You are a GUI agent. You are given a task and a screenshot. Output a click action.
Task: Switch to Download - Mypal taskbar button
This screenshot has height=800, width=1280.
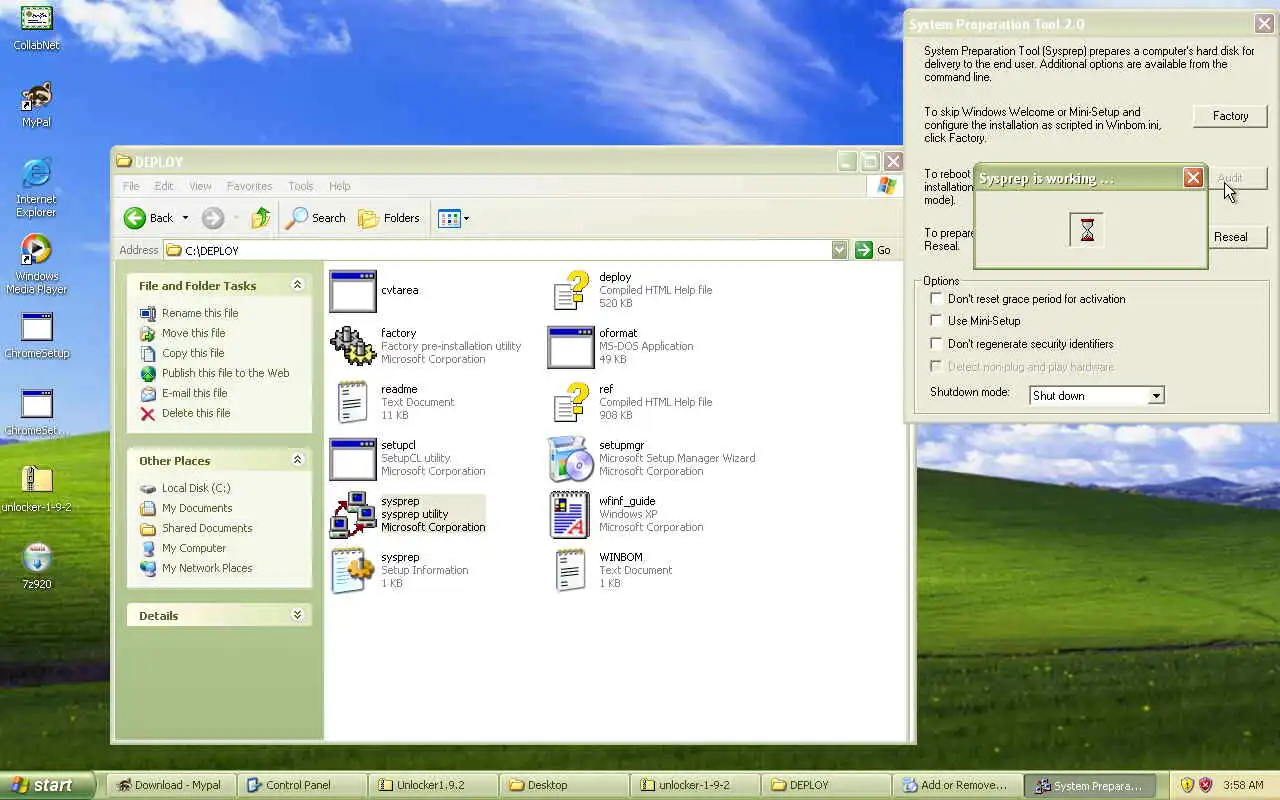170,785
